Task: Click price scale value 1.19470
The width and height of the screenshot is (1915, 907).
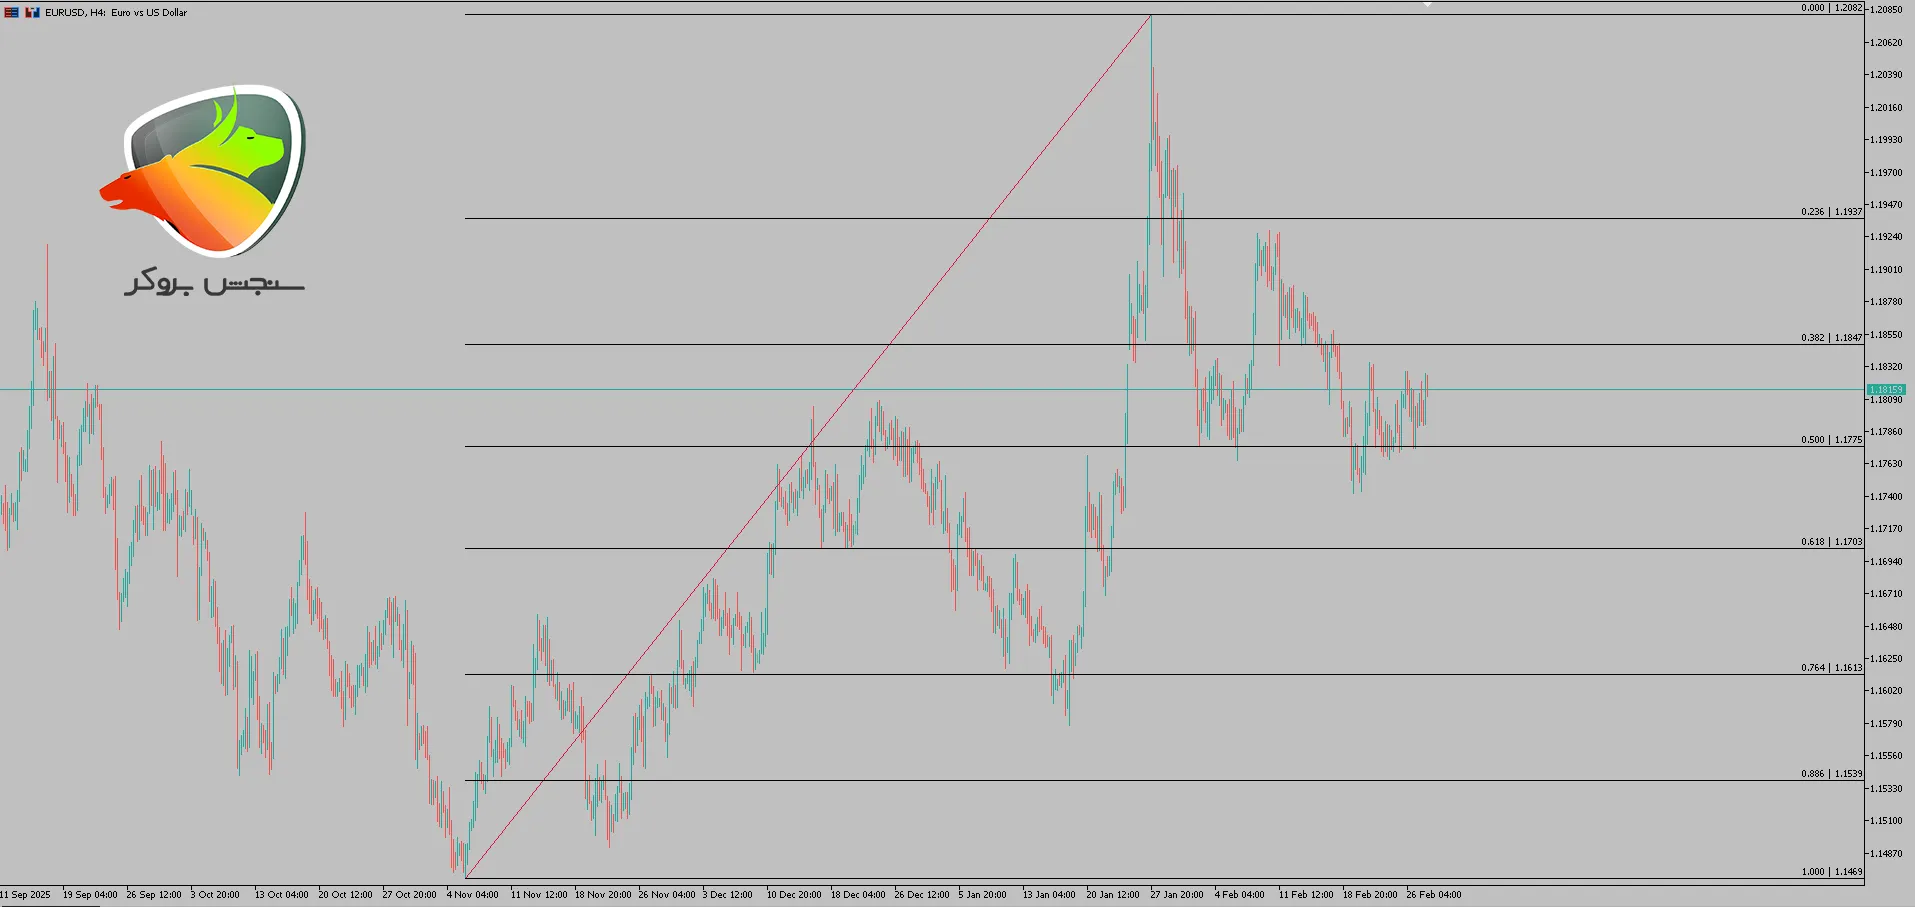Action: click(x=1886, y=205)
